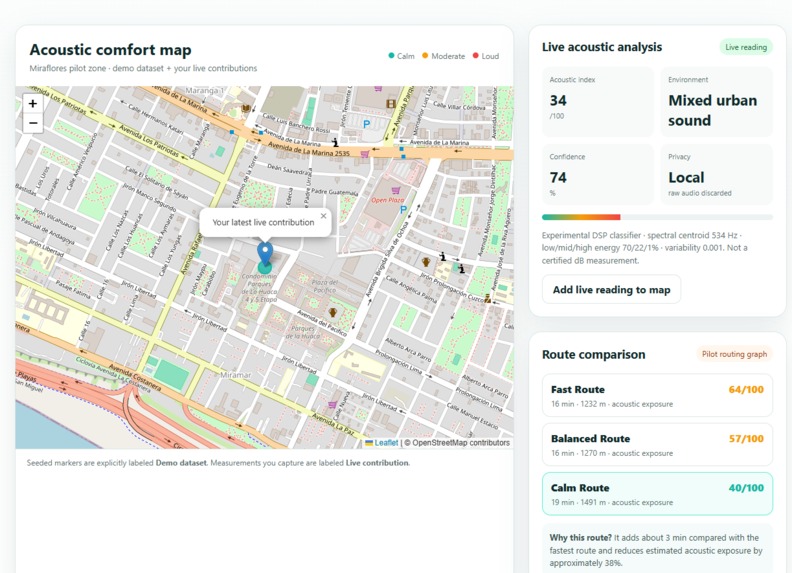Viewport: 792px width, 573px height.
Task: Zoom in on the acoustic map
Action: click(33, 104)
